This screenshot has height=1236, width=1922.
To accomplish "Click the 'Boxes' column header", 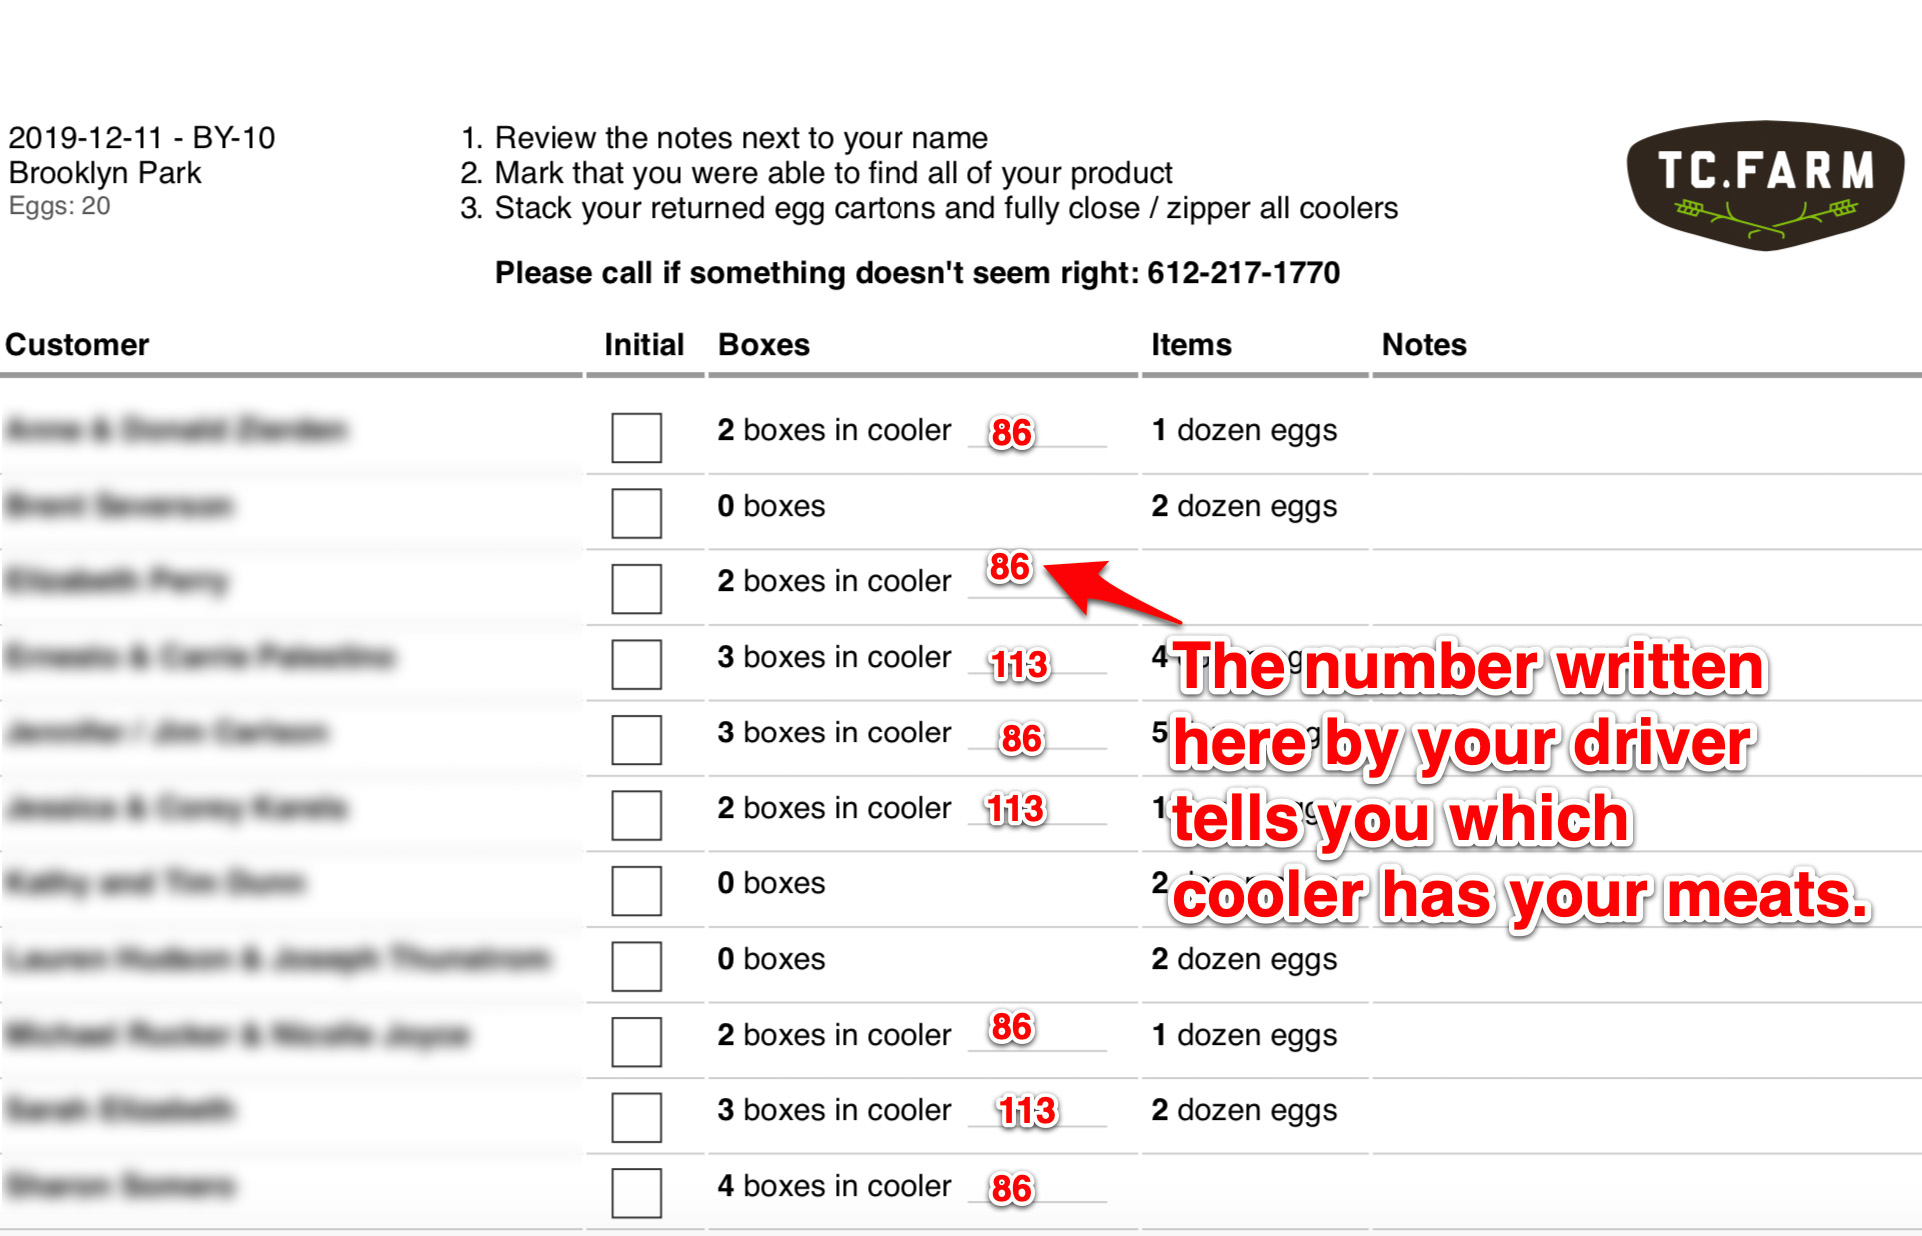I will coord(764,345).
